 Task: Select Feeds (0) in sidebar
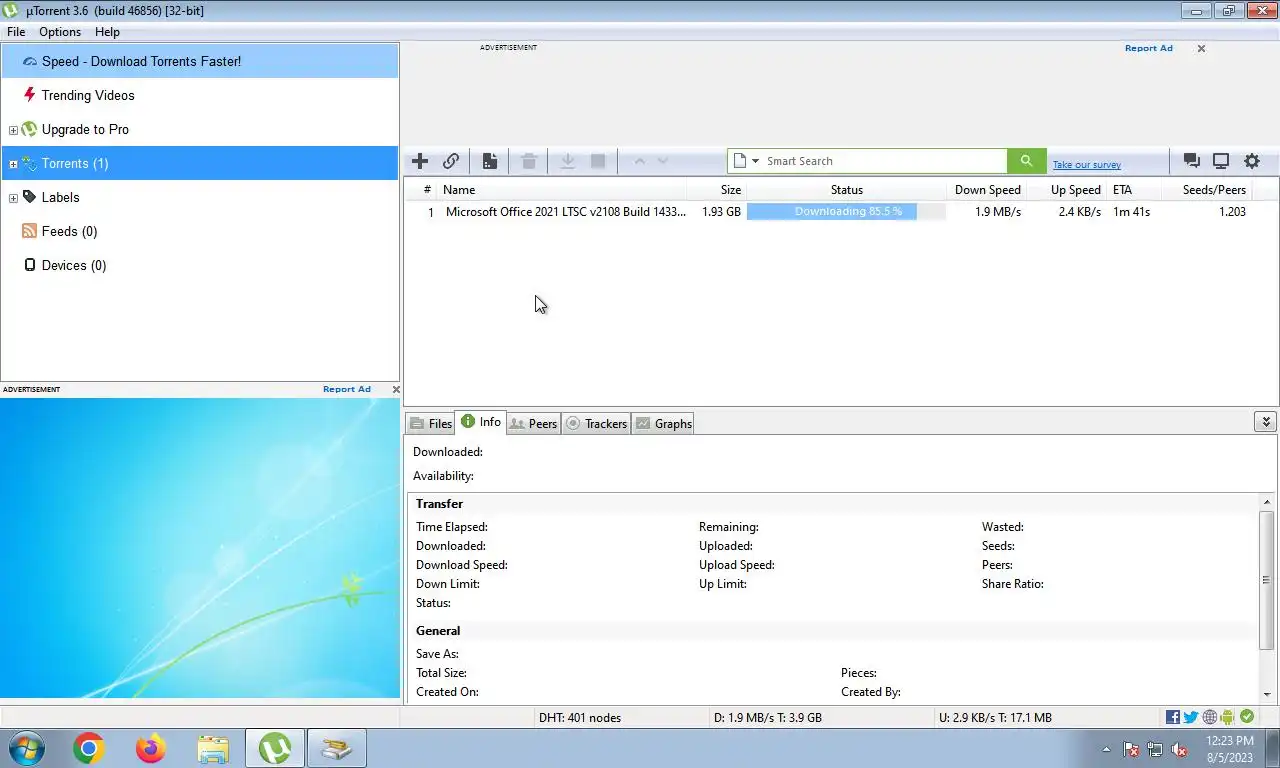click(x=200, y=231)
